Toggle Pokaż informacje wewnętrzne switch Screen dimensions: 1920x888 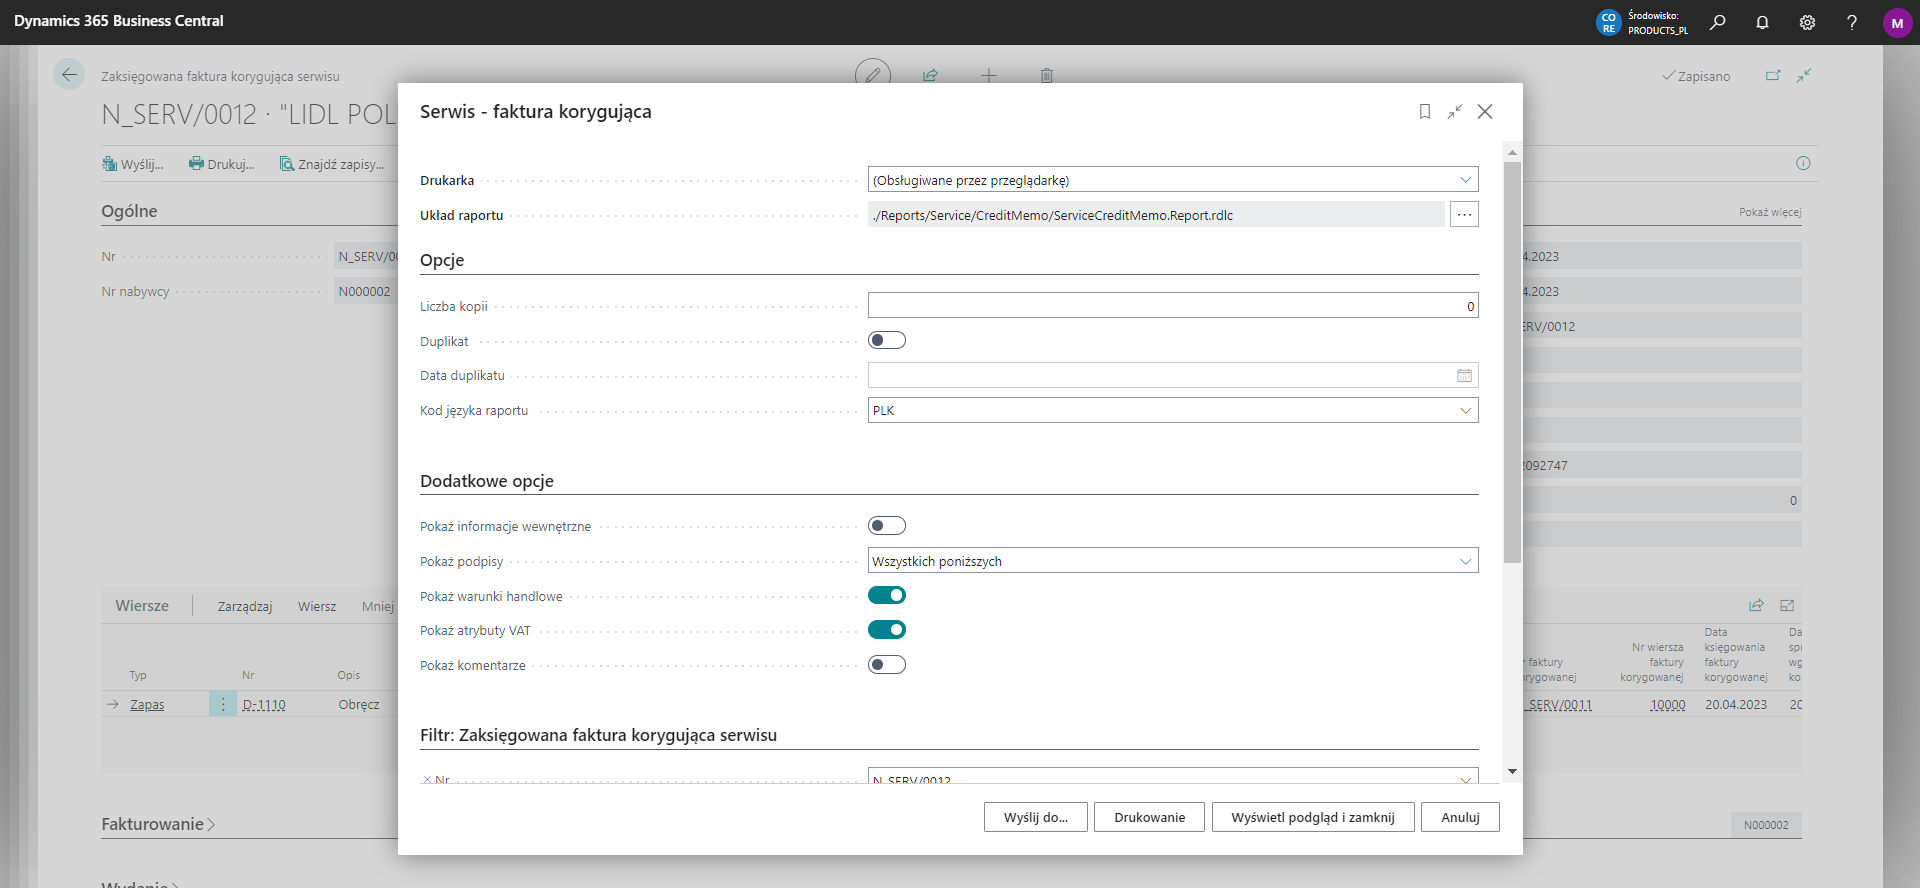pyautogui.click(x=887, y=526)
